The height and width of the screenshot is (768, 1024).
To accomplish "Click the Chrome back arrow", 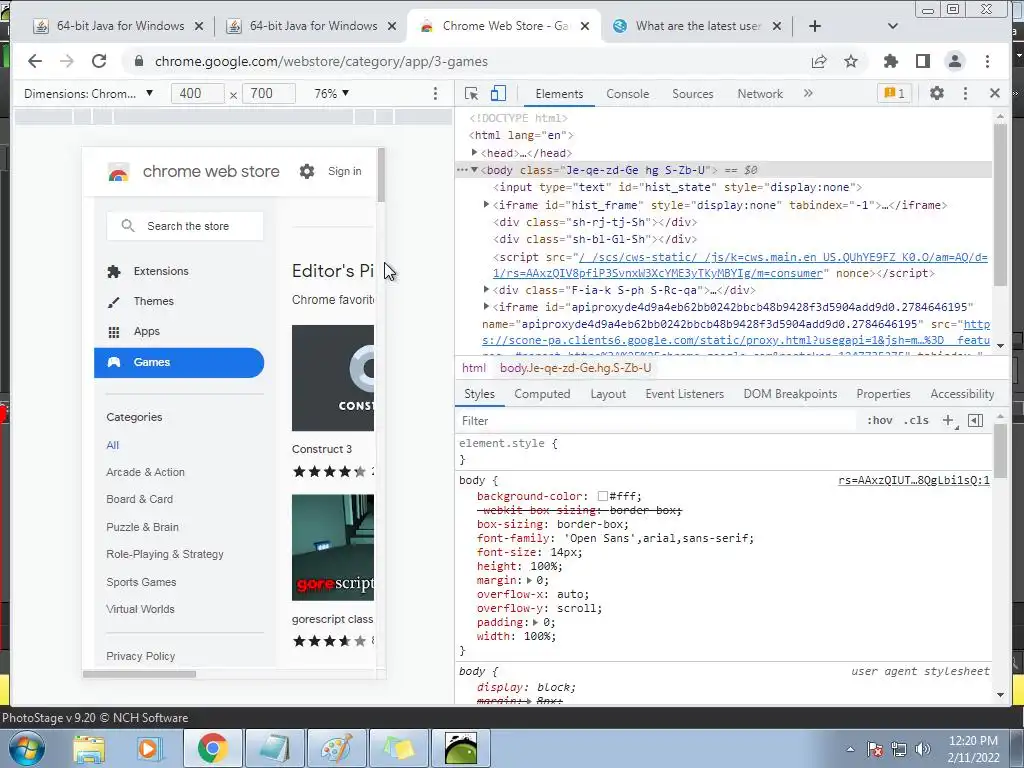I will [x=35, y=61].
